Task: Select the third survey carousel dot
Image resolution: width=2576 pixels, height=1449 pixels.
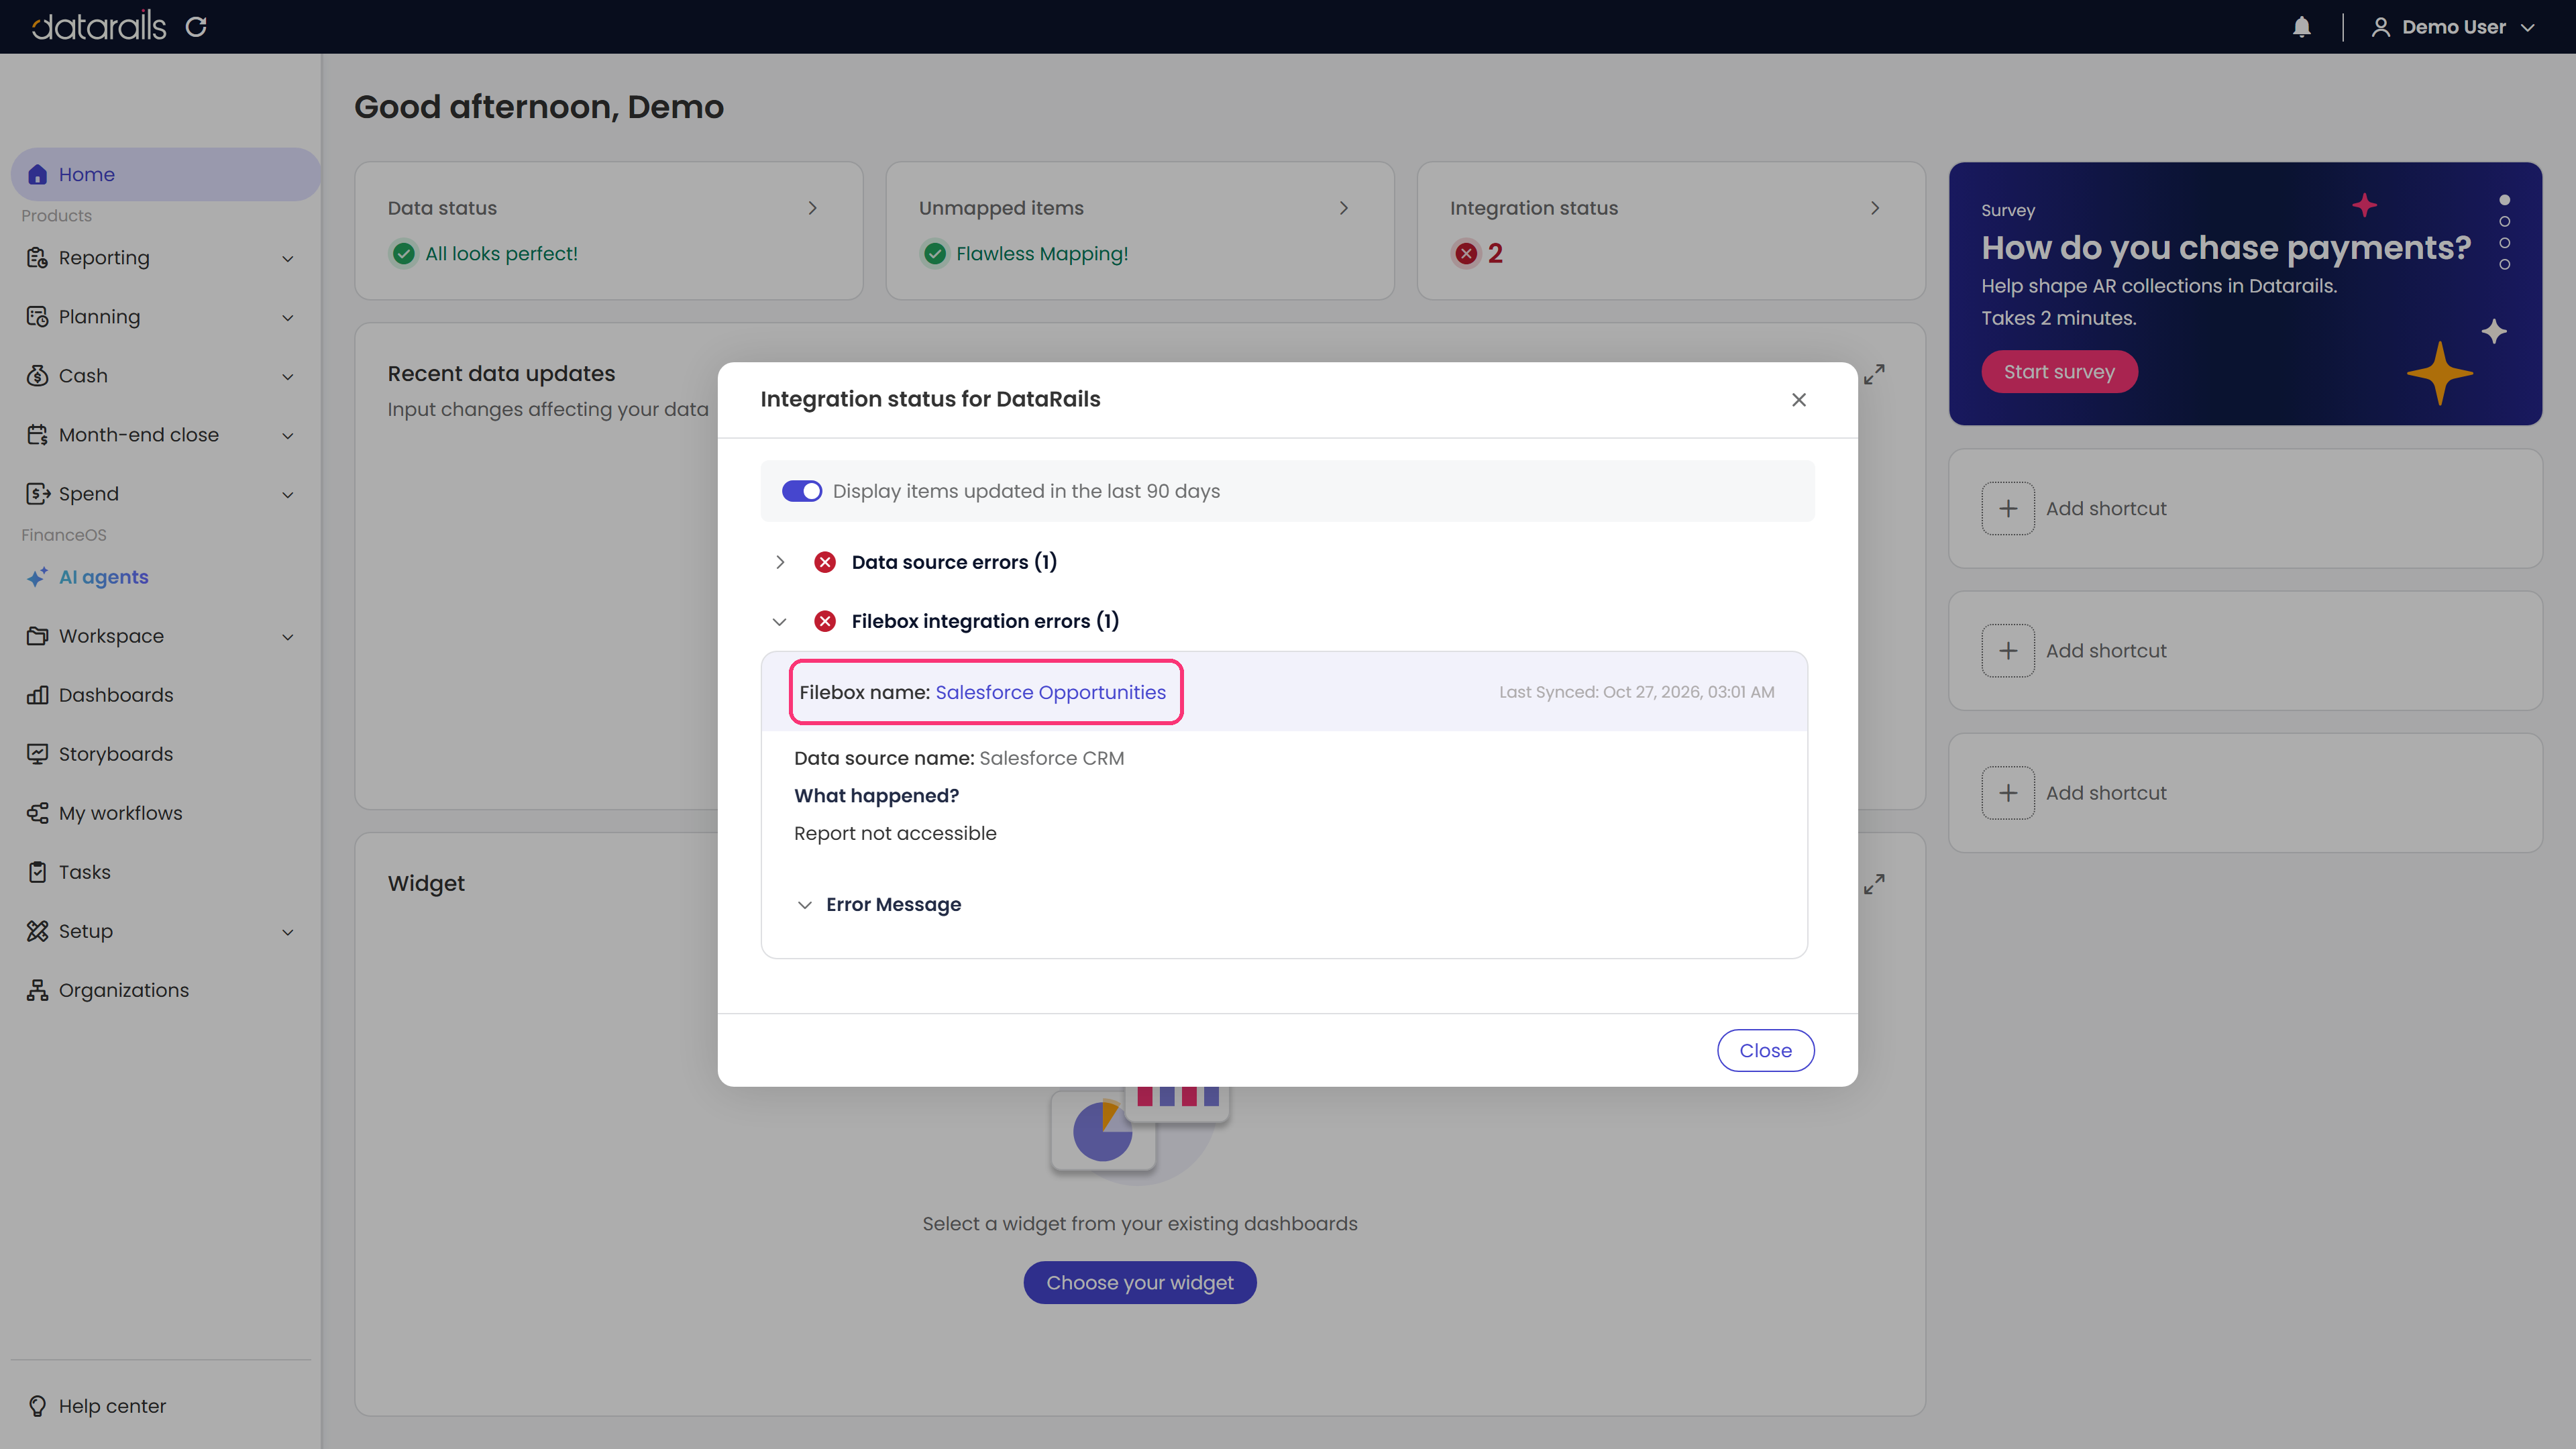Action: [x=2504, y=243]
